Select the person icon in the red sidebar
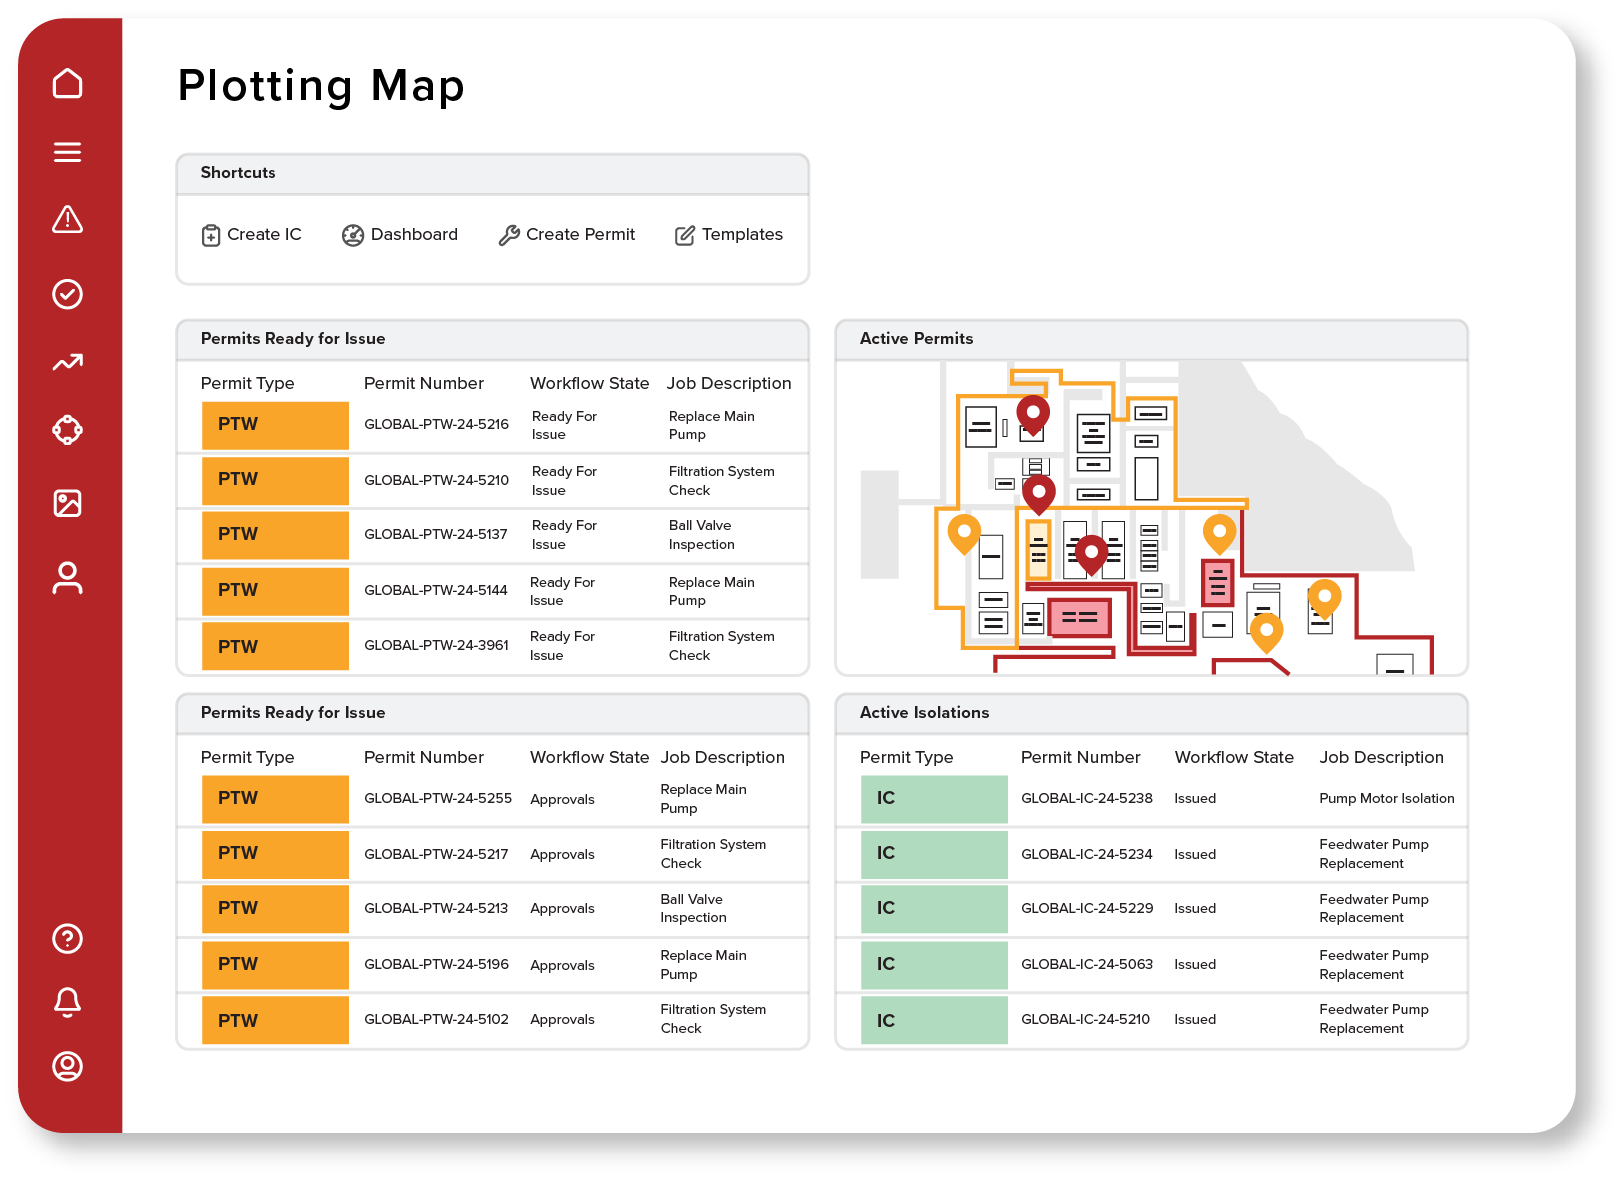This screenshot has width=1623, height=1180. (67, 576)
